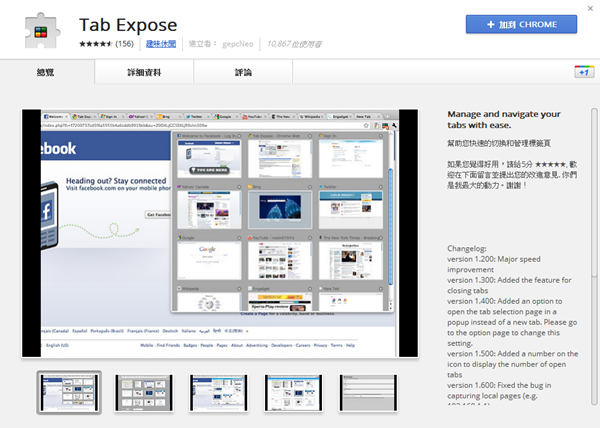Click the Google +1 button
Image resolution: width=600 pixels, height=428 pixels.
coord(584,72)
